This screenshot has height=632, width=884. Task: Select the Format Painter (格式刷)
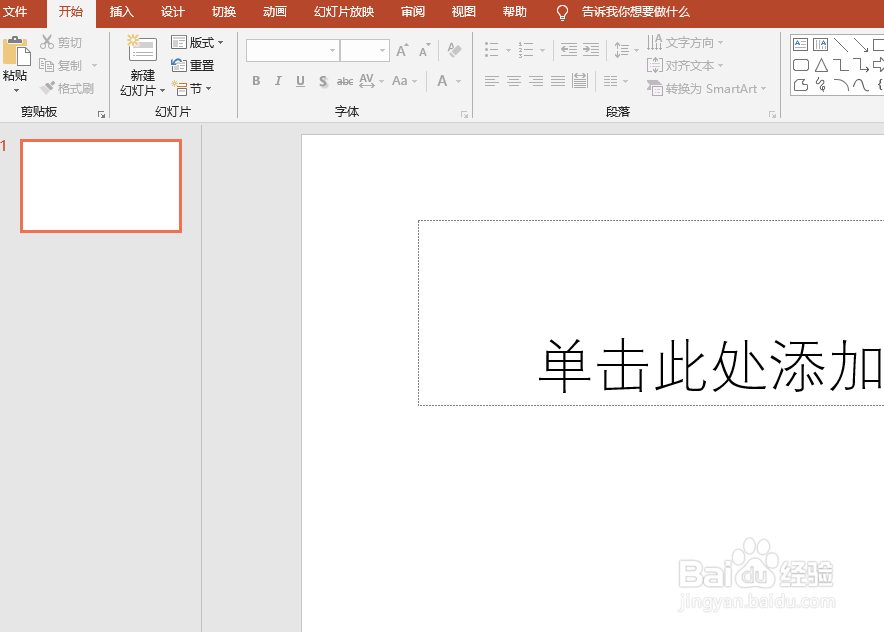[67, 89]
